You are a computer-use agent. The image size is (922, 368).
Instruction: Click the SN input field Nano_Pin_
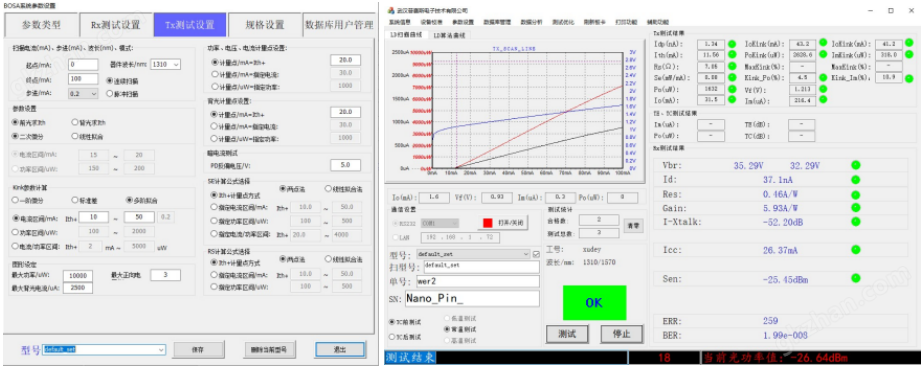point(472,299)
